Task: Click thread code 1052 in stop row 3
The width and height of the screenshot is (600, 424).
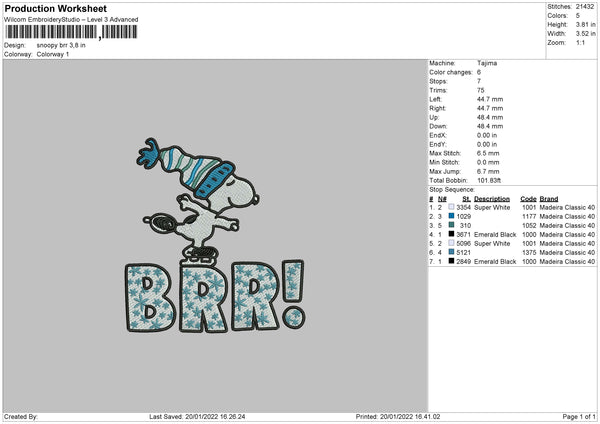Action: tap(529, 225)
